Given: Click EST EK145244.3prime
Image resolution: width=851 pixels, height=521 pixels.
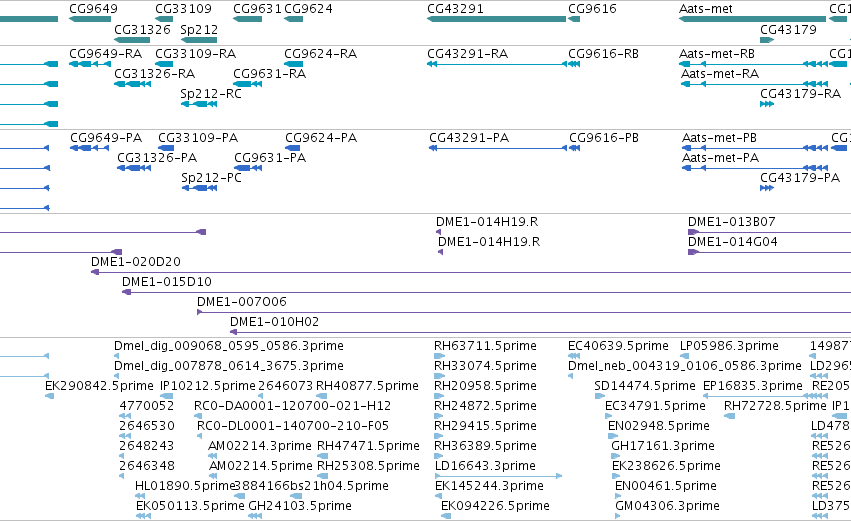Looking at the screenshot, I should pyautogui.click(x=490, y=486).
